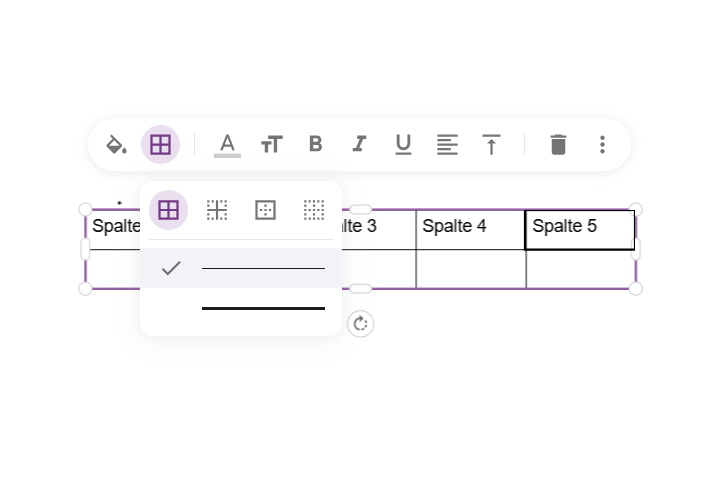Select outer borders option
The image size is (728, 485).
266,210
